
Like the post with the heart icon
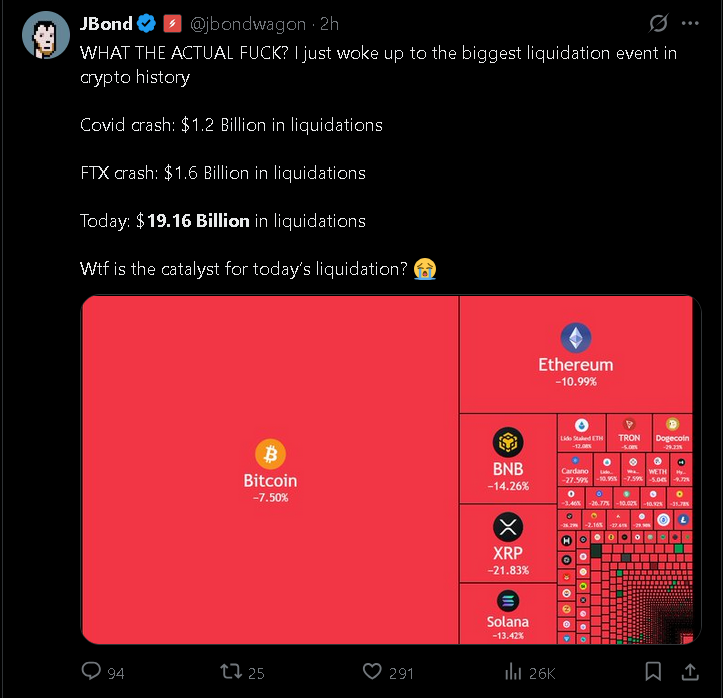click(x=372, y=672)
